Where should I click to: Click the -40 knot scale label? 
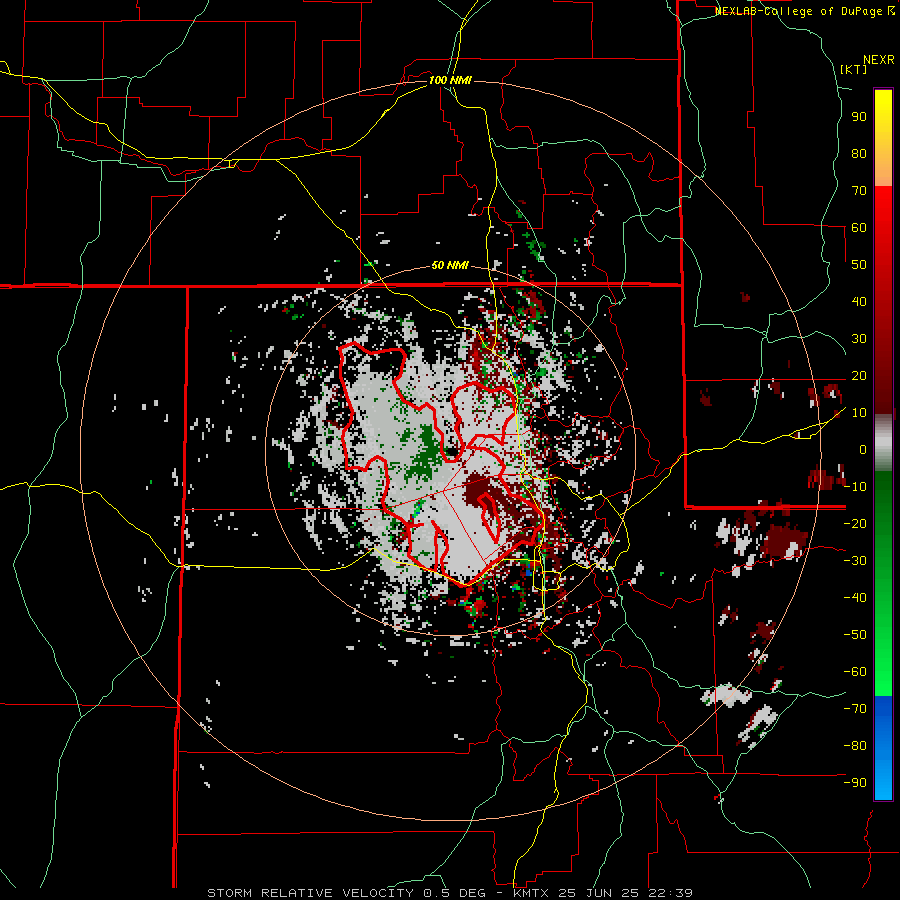[x=855, y=598]
